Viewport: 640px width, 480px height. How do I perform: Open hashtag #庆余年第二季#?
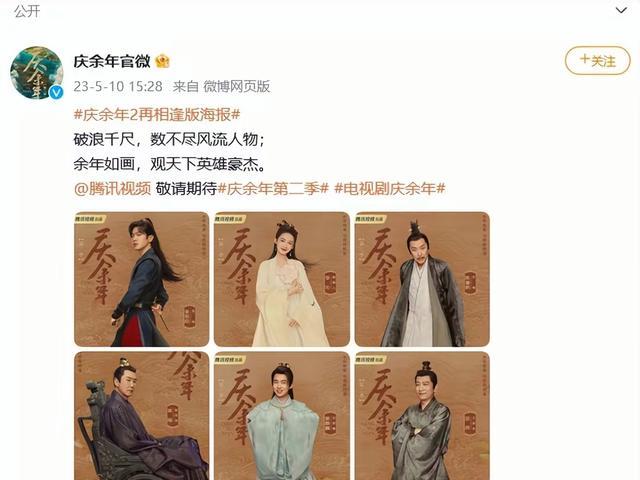point(273,189)
